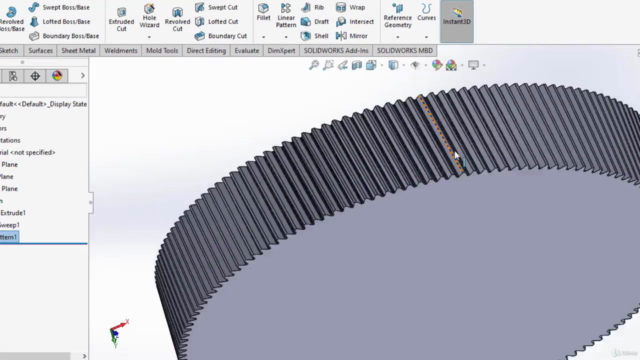Select Material <not specified> in tree
Image resolution: width=640 pixels, height=360 pixels.
click(x=28, y=152)
